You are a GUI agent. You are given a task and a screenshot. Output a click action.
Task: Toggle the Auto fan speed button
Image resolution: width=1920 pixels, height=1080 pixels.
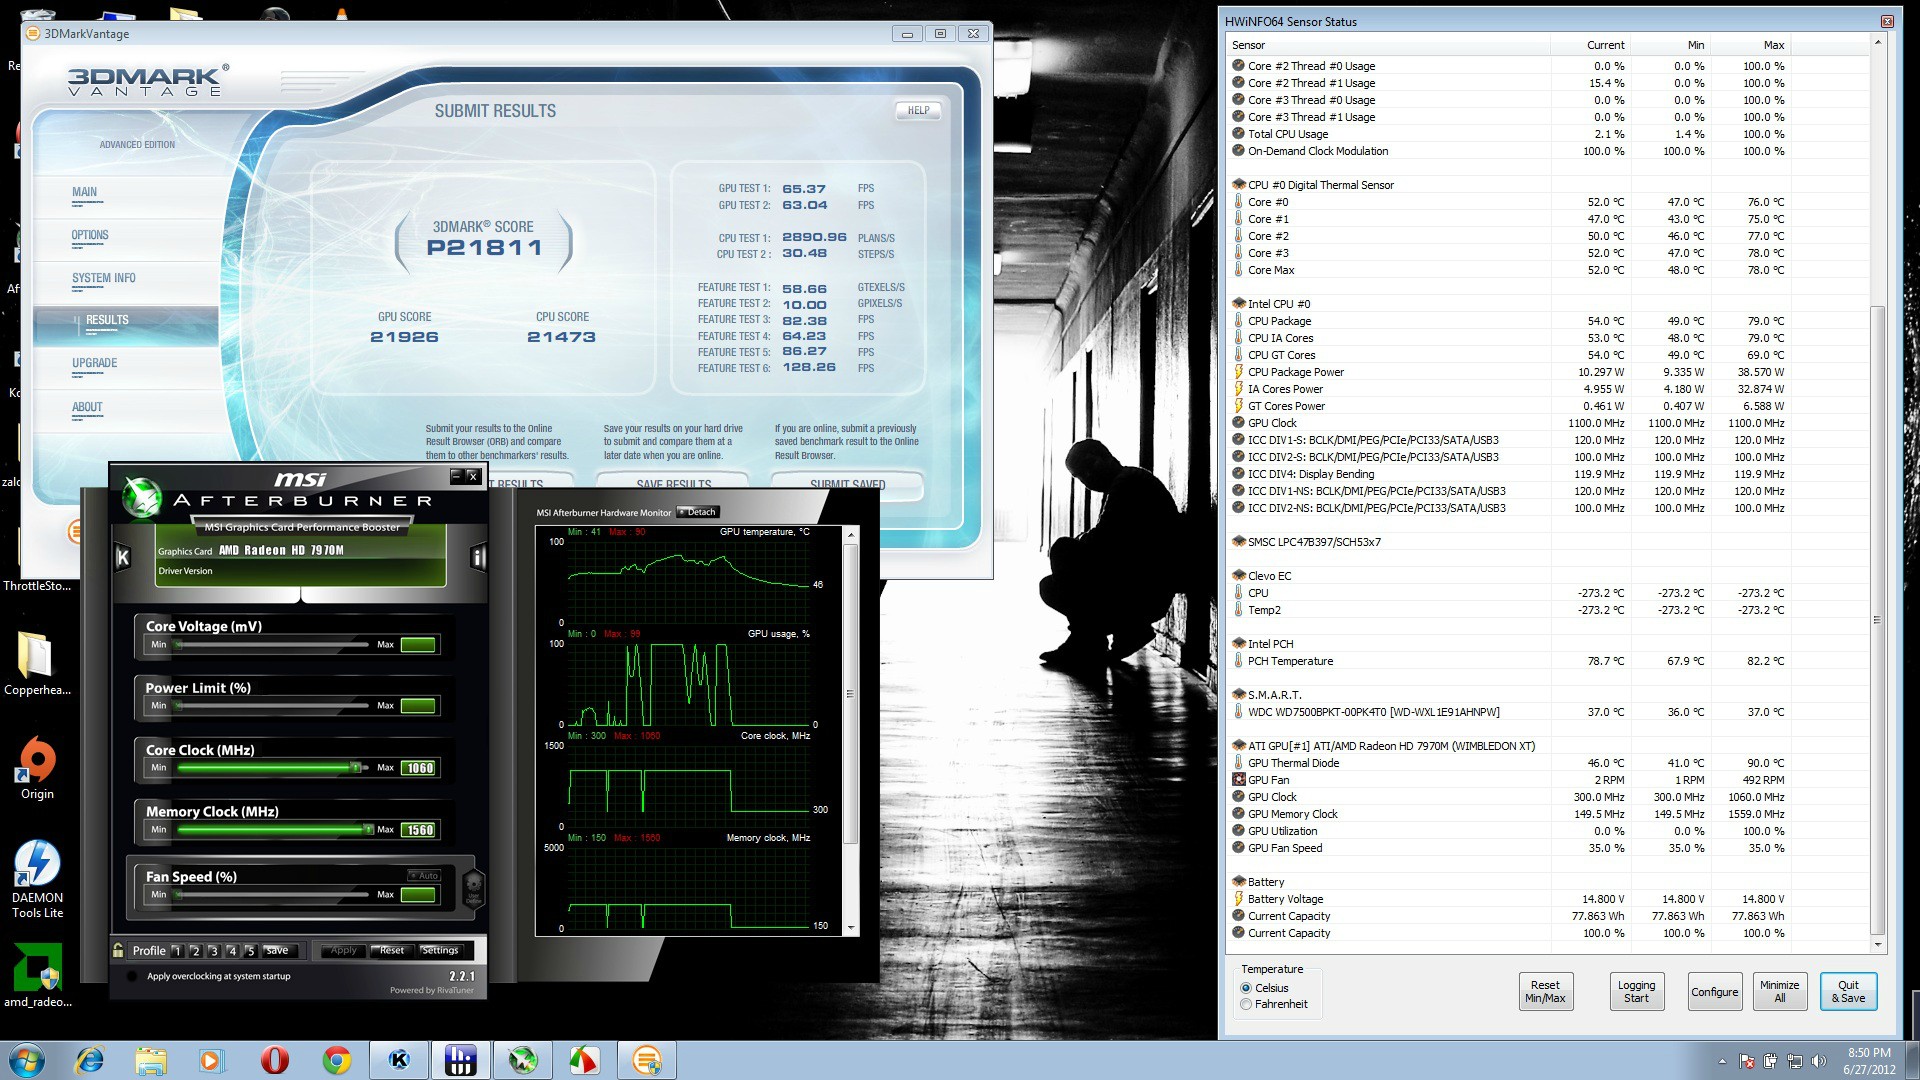(424, 875)
